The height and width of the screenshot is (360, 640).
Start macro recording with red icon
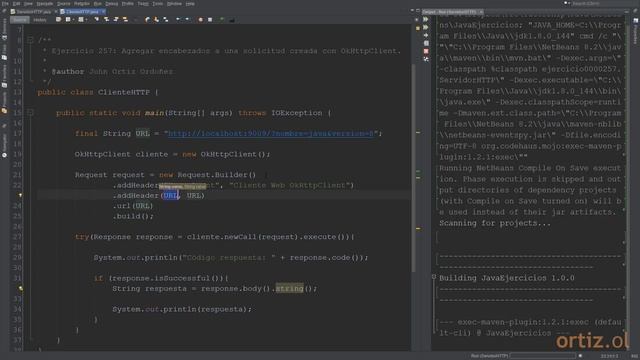click(200, 19)
